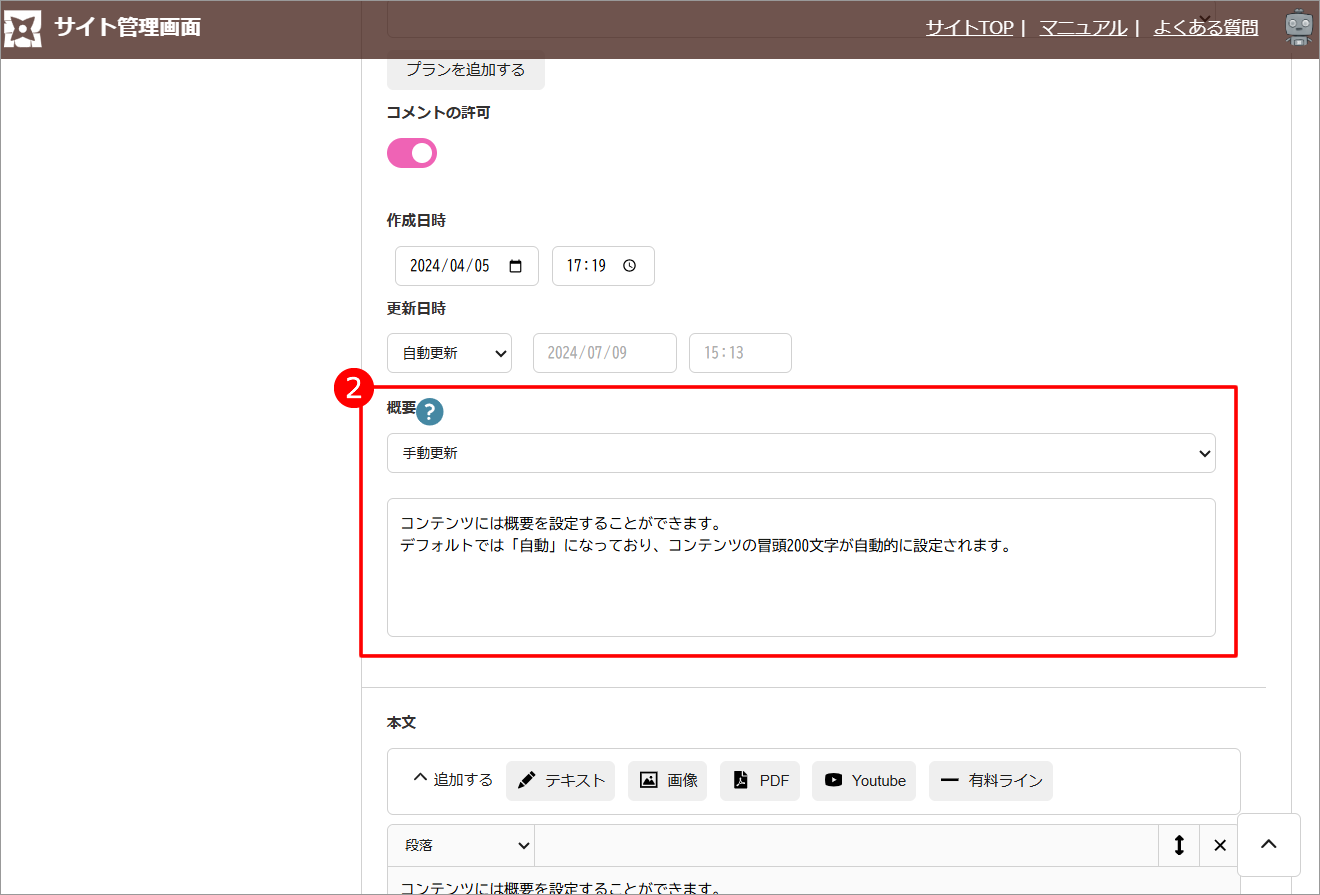
Task: Open the calendar picker in 作成日時 date field
Action: coord(516,266)
